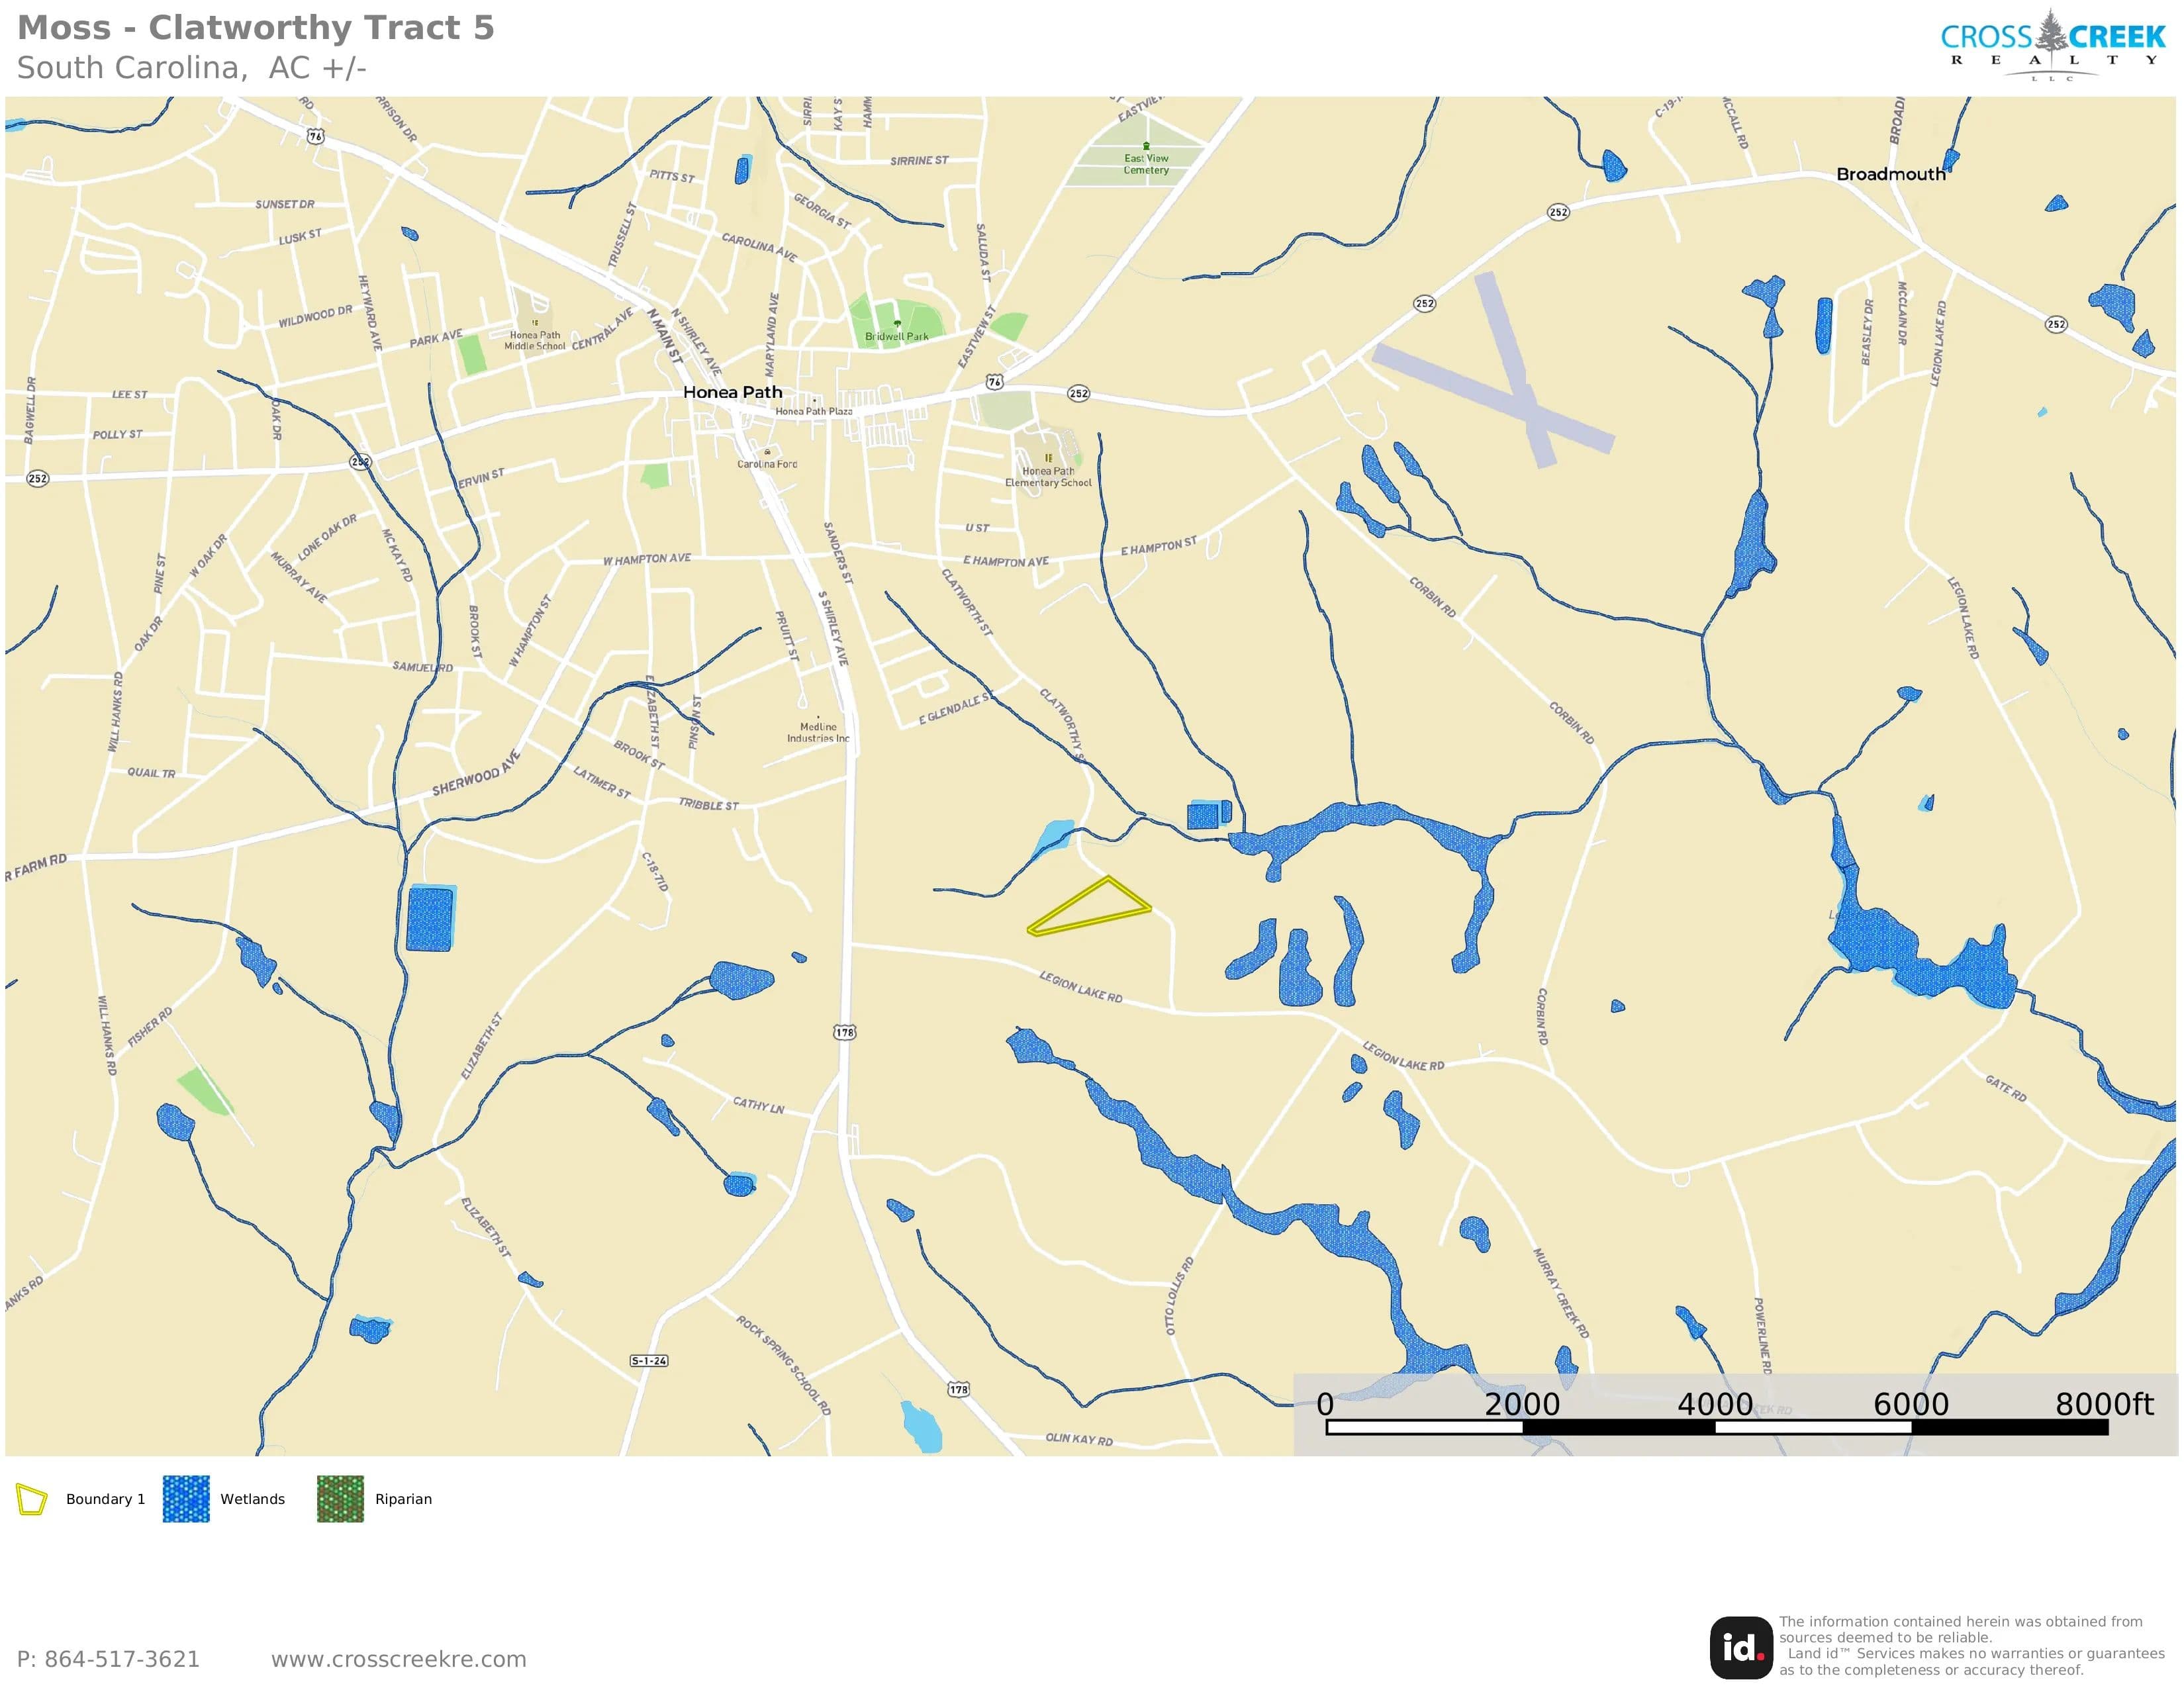Click the Land id logo icon
This screenshot has width=2184, height=1688.
(x=1741, y=1647)
